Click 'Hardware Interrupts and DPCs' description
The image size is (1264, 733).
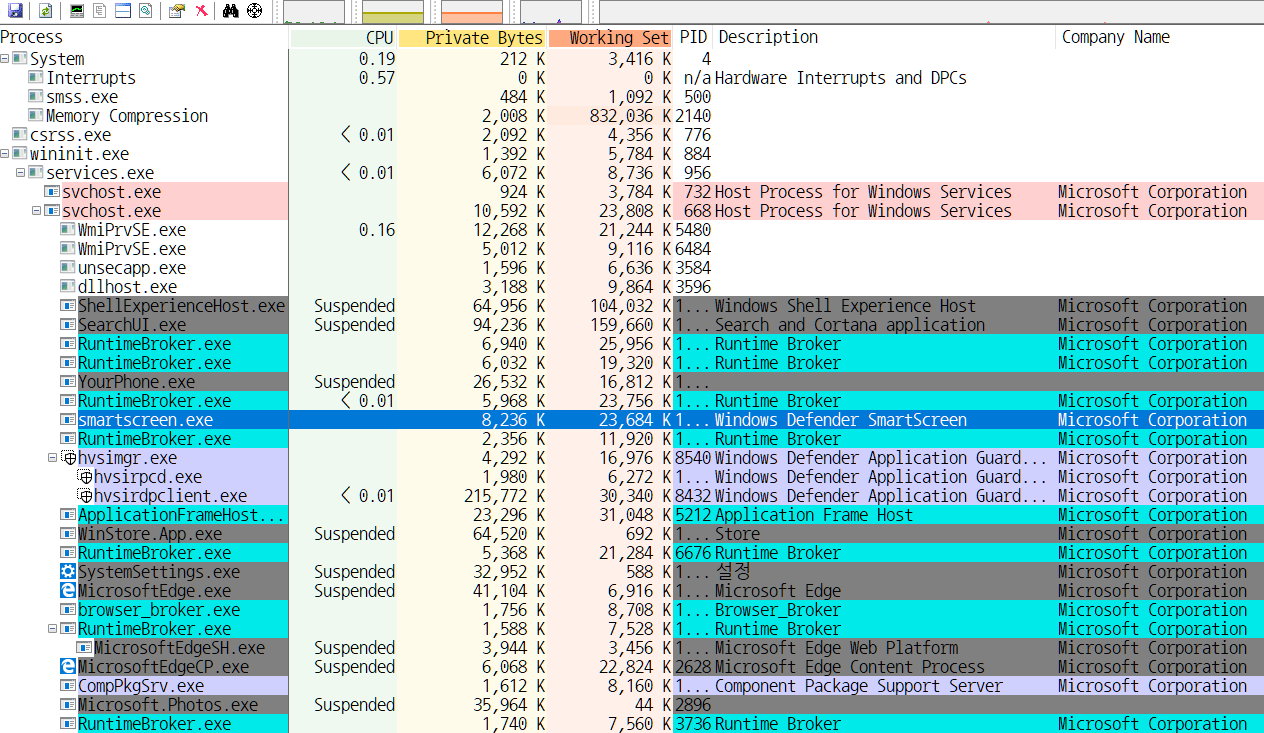coord(840,78)
